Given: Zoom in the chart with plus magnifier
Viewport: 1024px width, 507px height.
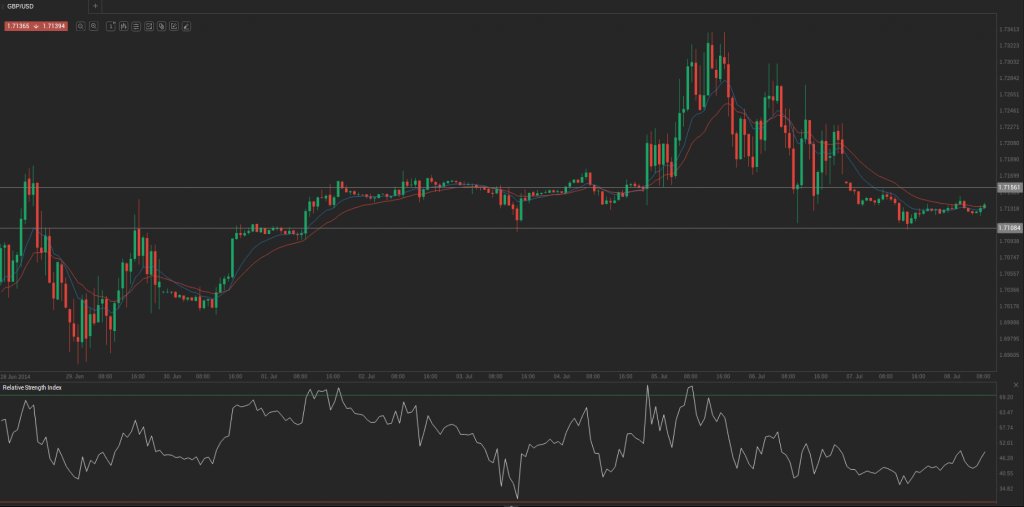Looking at the screenshot, I should click(x=93, y=26).
